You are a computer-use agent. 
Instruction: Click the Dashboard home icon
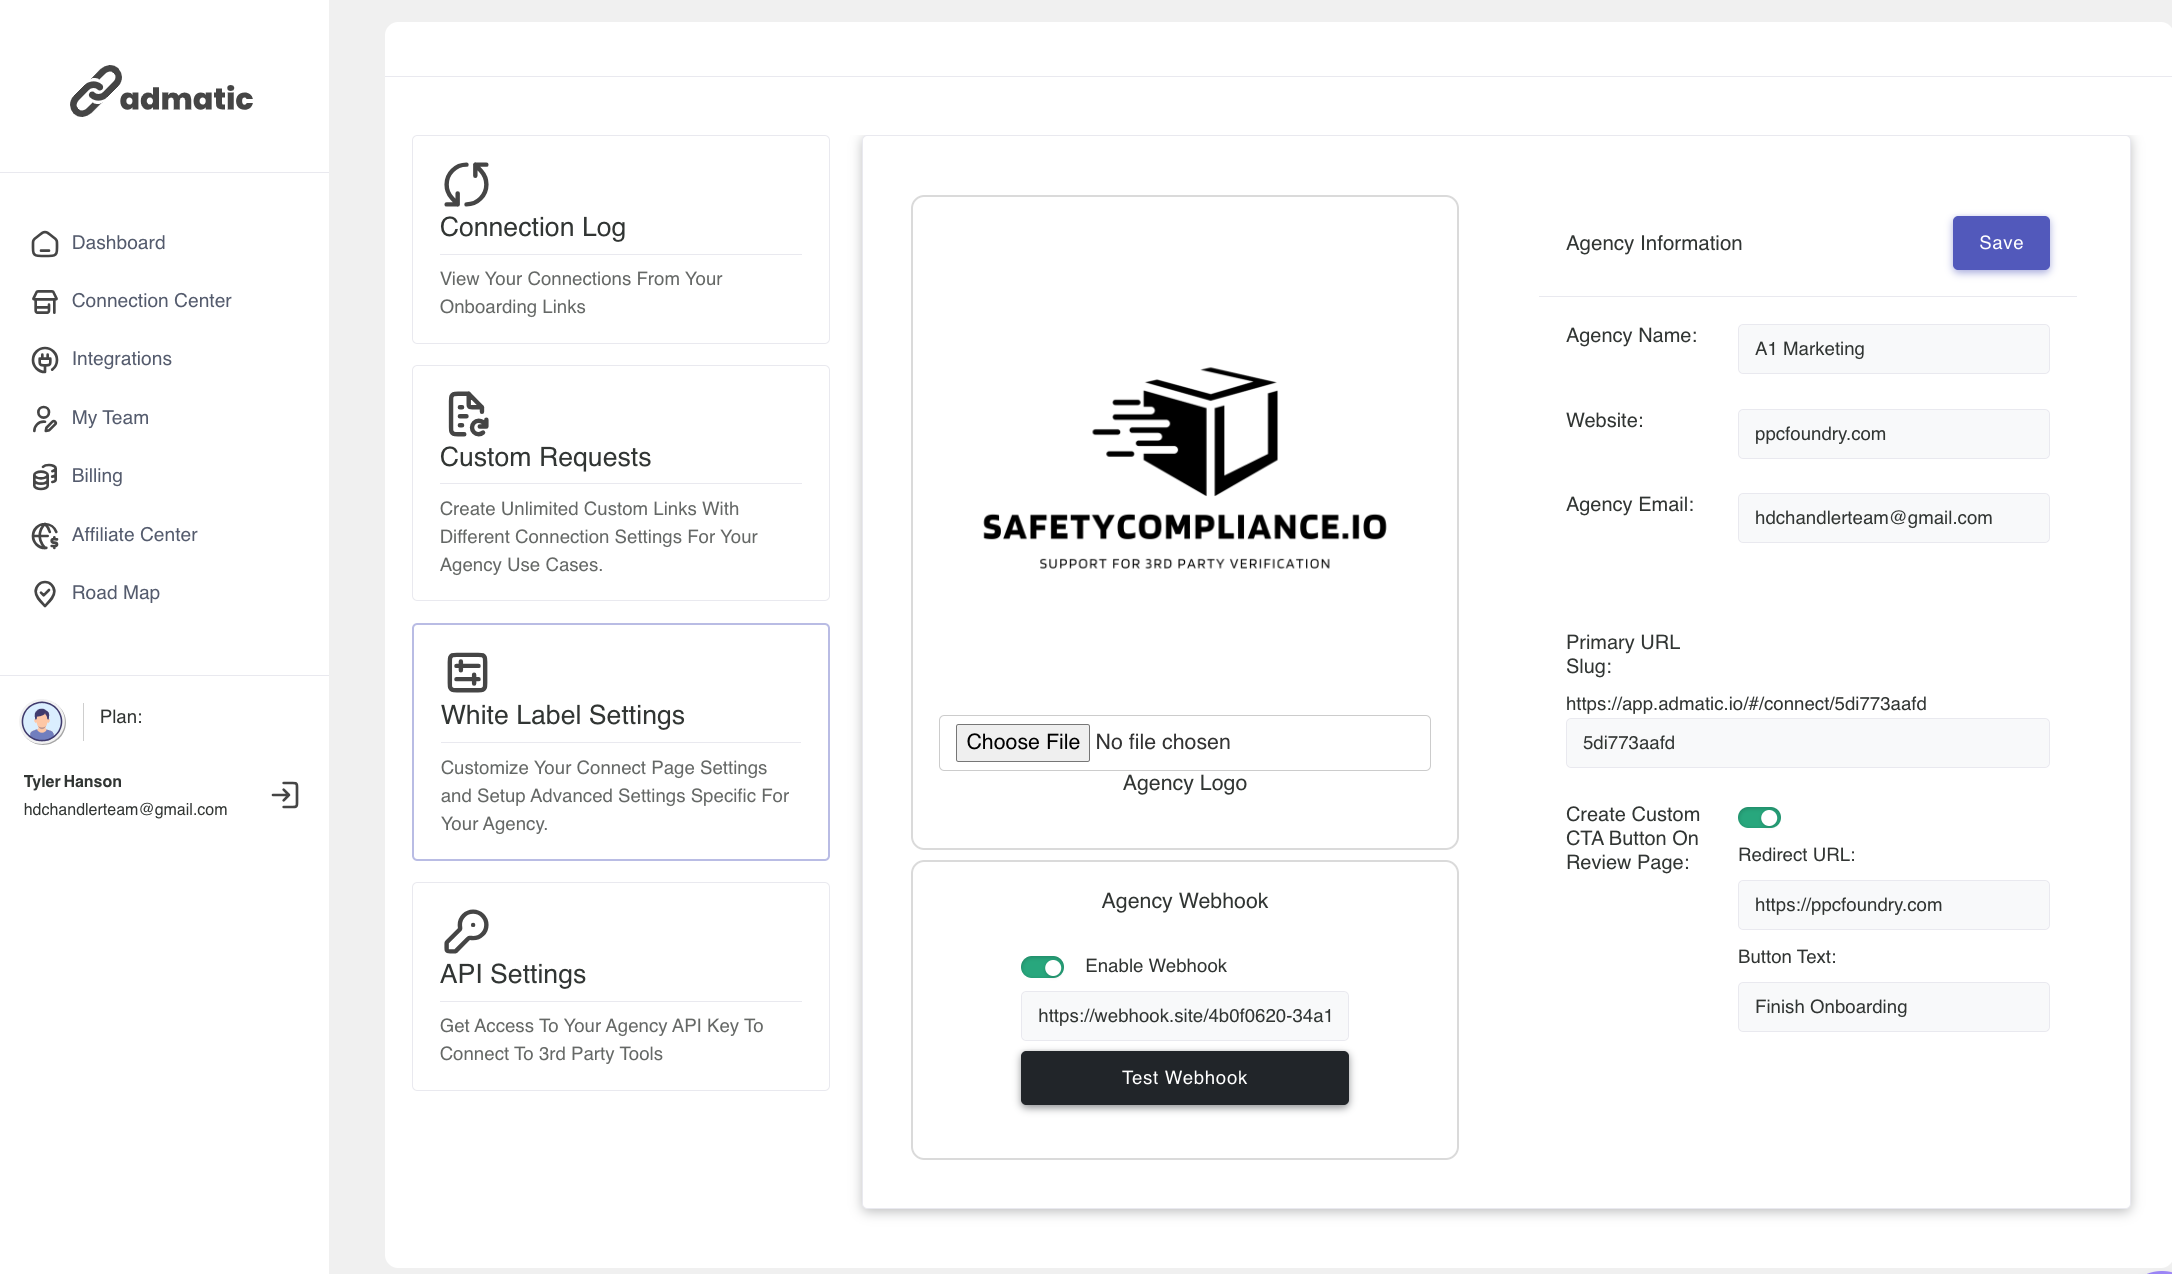(45, 243)
